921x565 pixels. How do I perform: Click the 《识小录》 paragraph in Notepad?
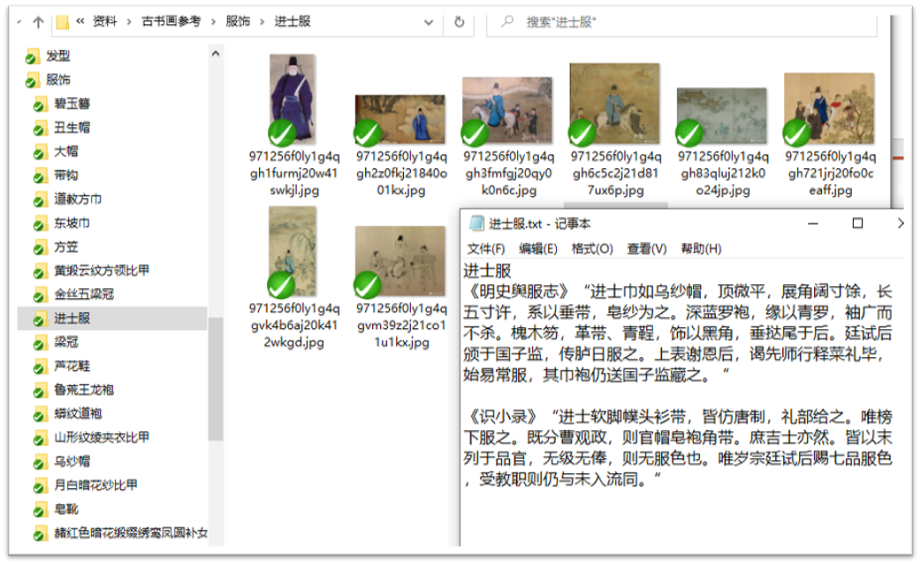point(678,448)
